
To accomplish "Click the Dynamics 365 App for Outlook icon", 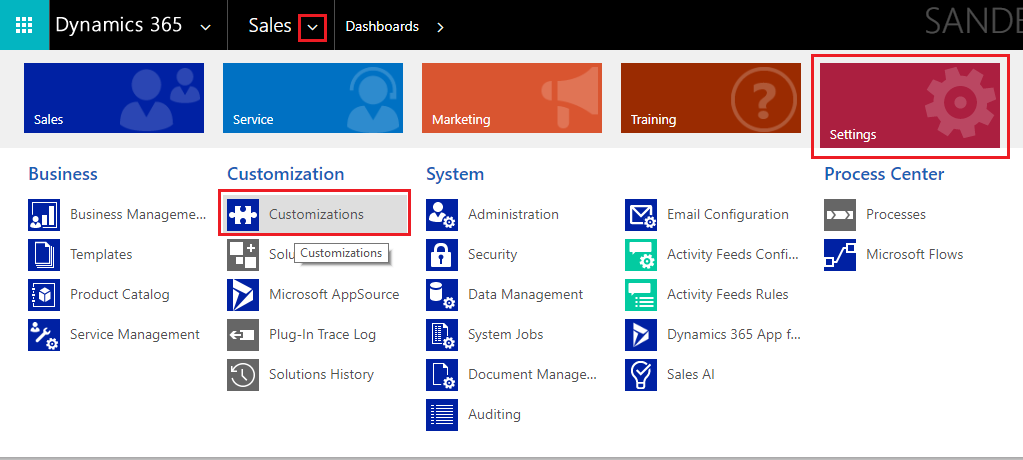I will coord(641,335).
